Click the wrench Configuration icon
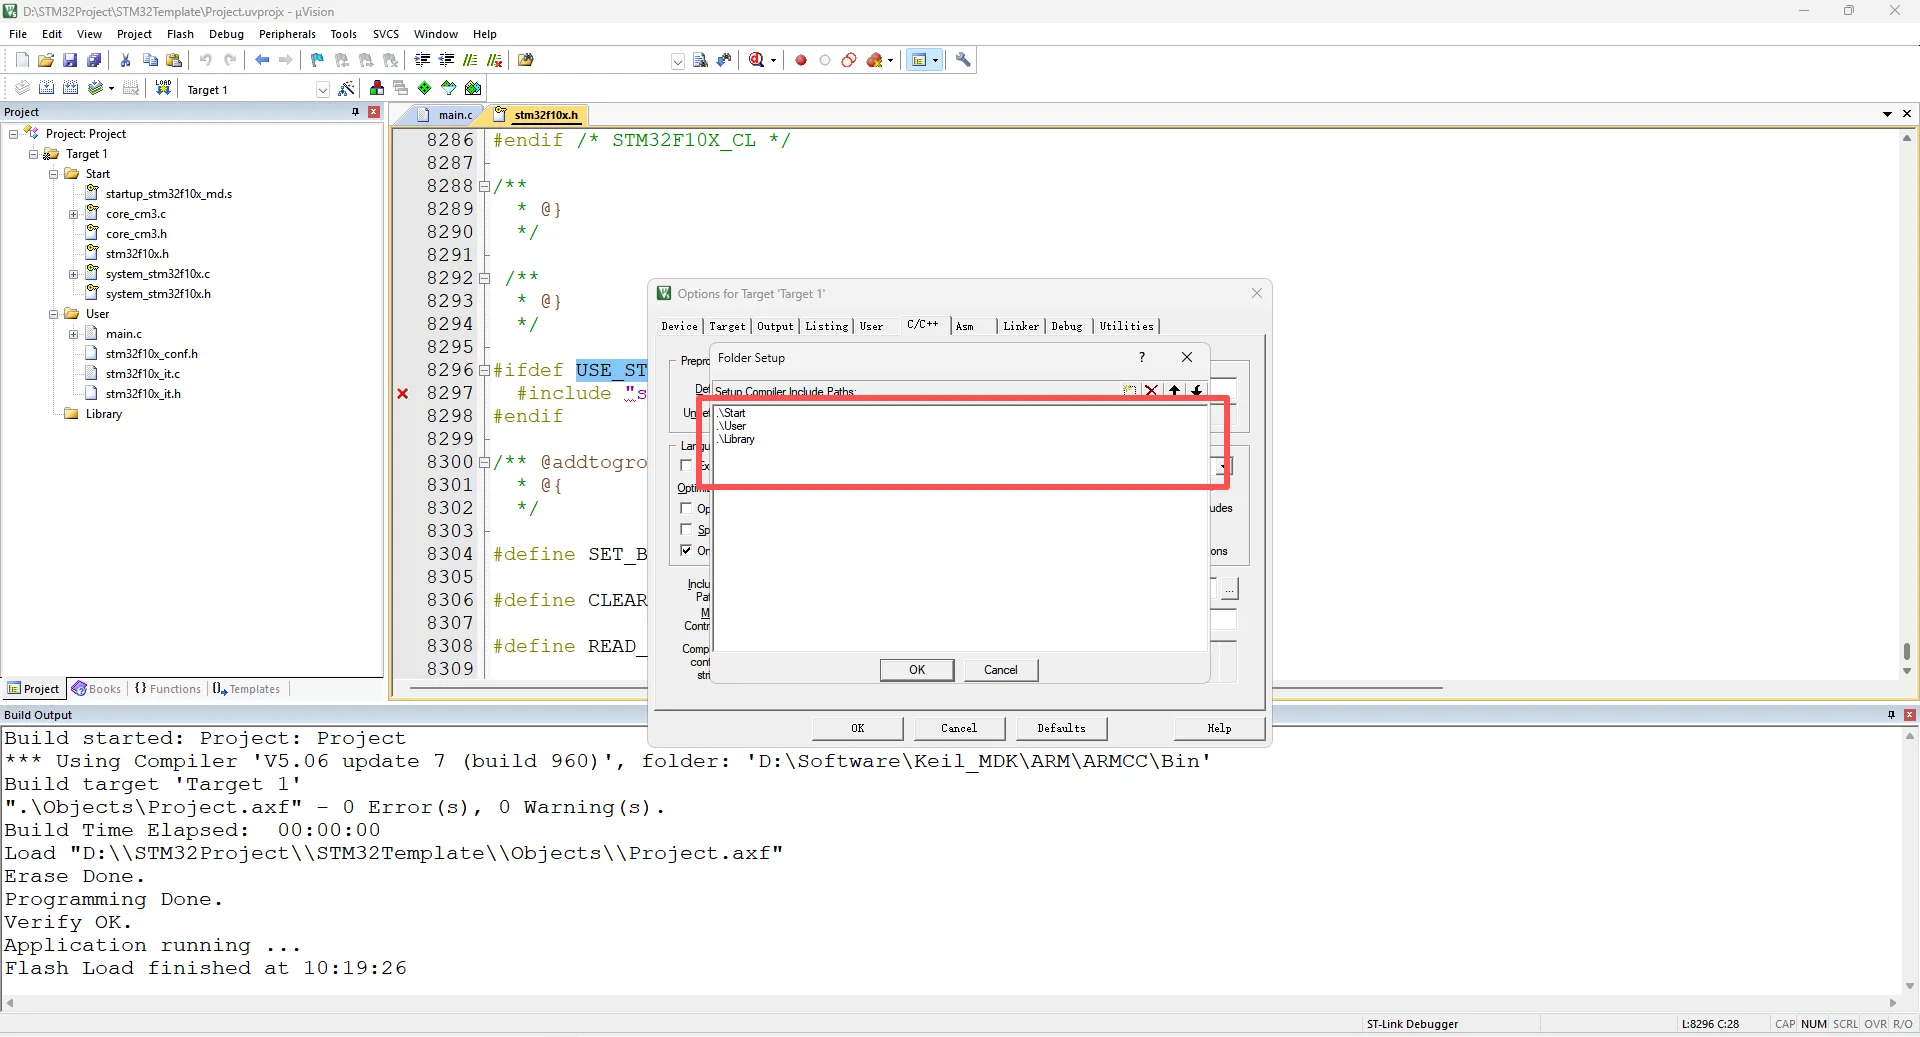 963,60
